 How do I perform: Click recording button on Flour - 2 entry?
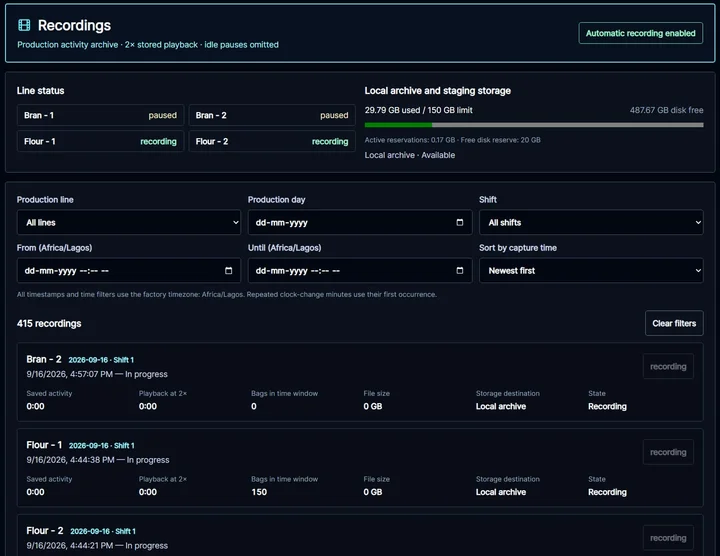(x=668, y=538)
